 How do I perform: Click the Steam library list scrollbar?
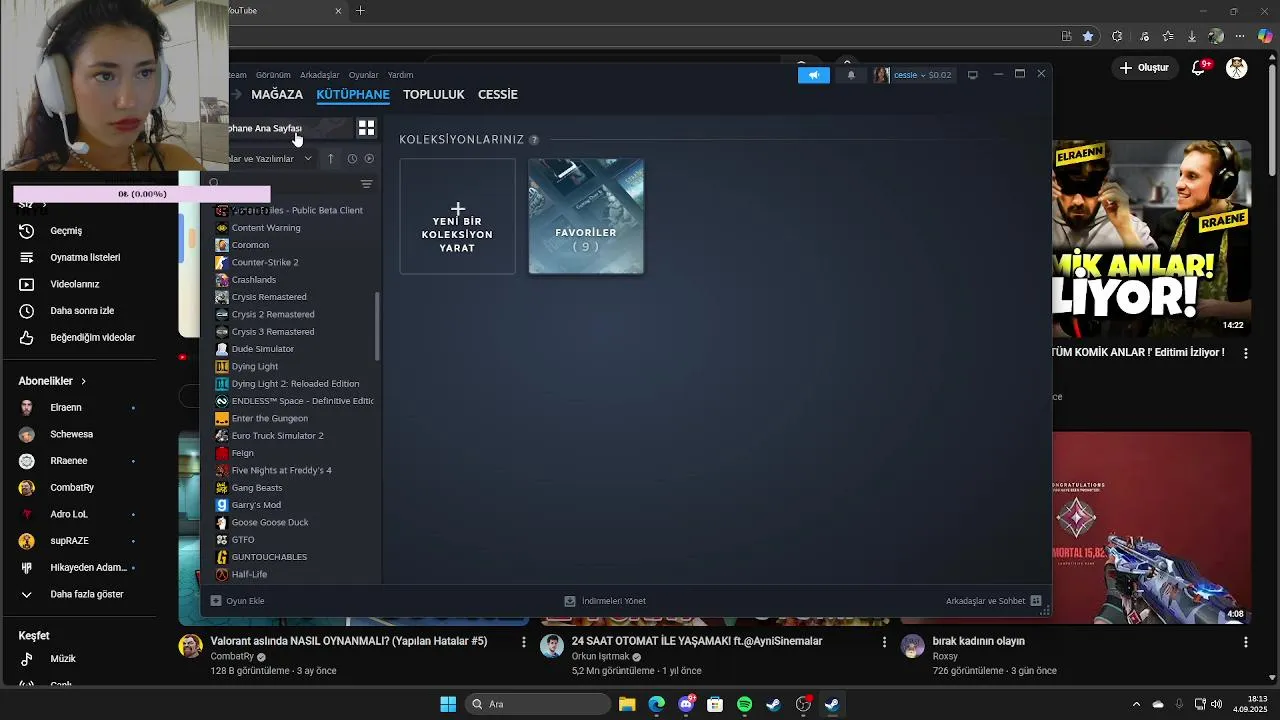pyautogui.click(x=377, y=327)
